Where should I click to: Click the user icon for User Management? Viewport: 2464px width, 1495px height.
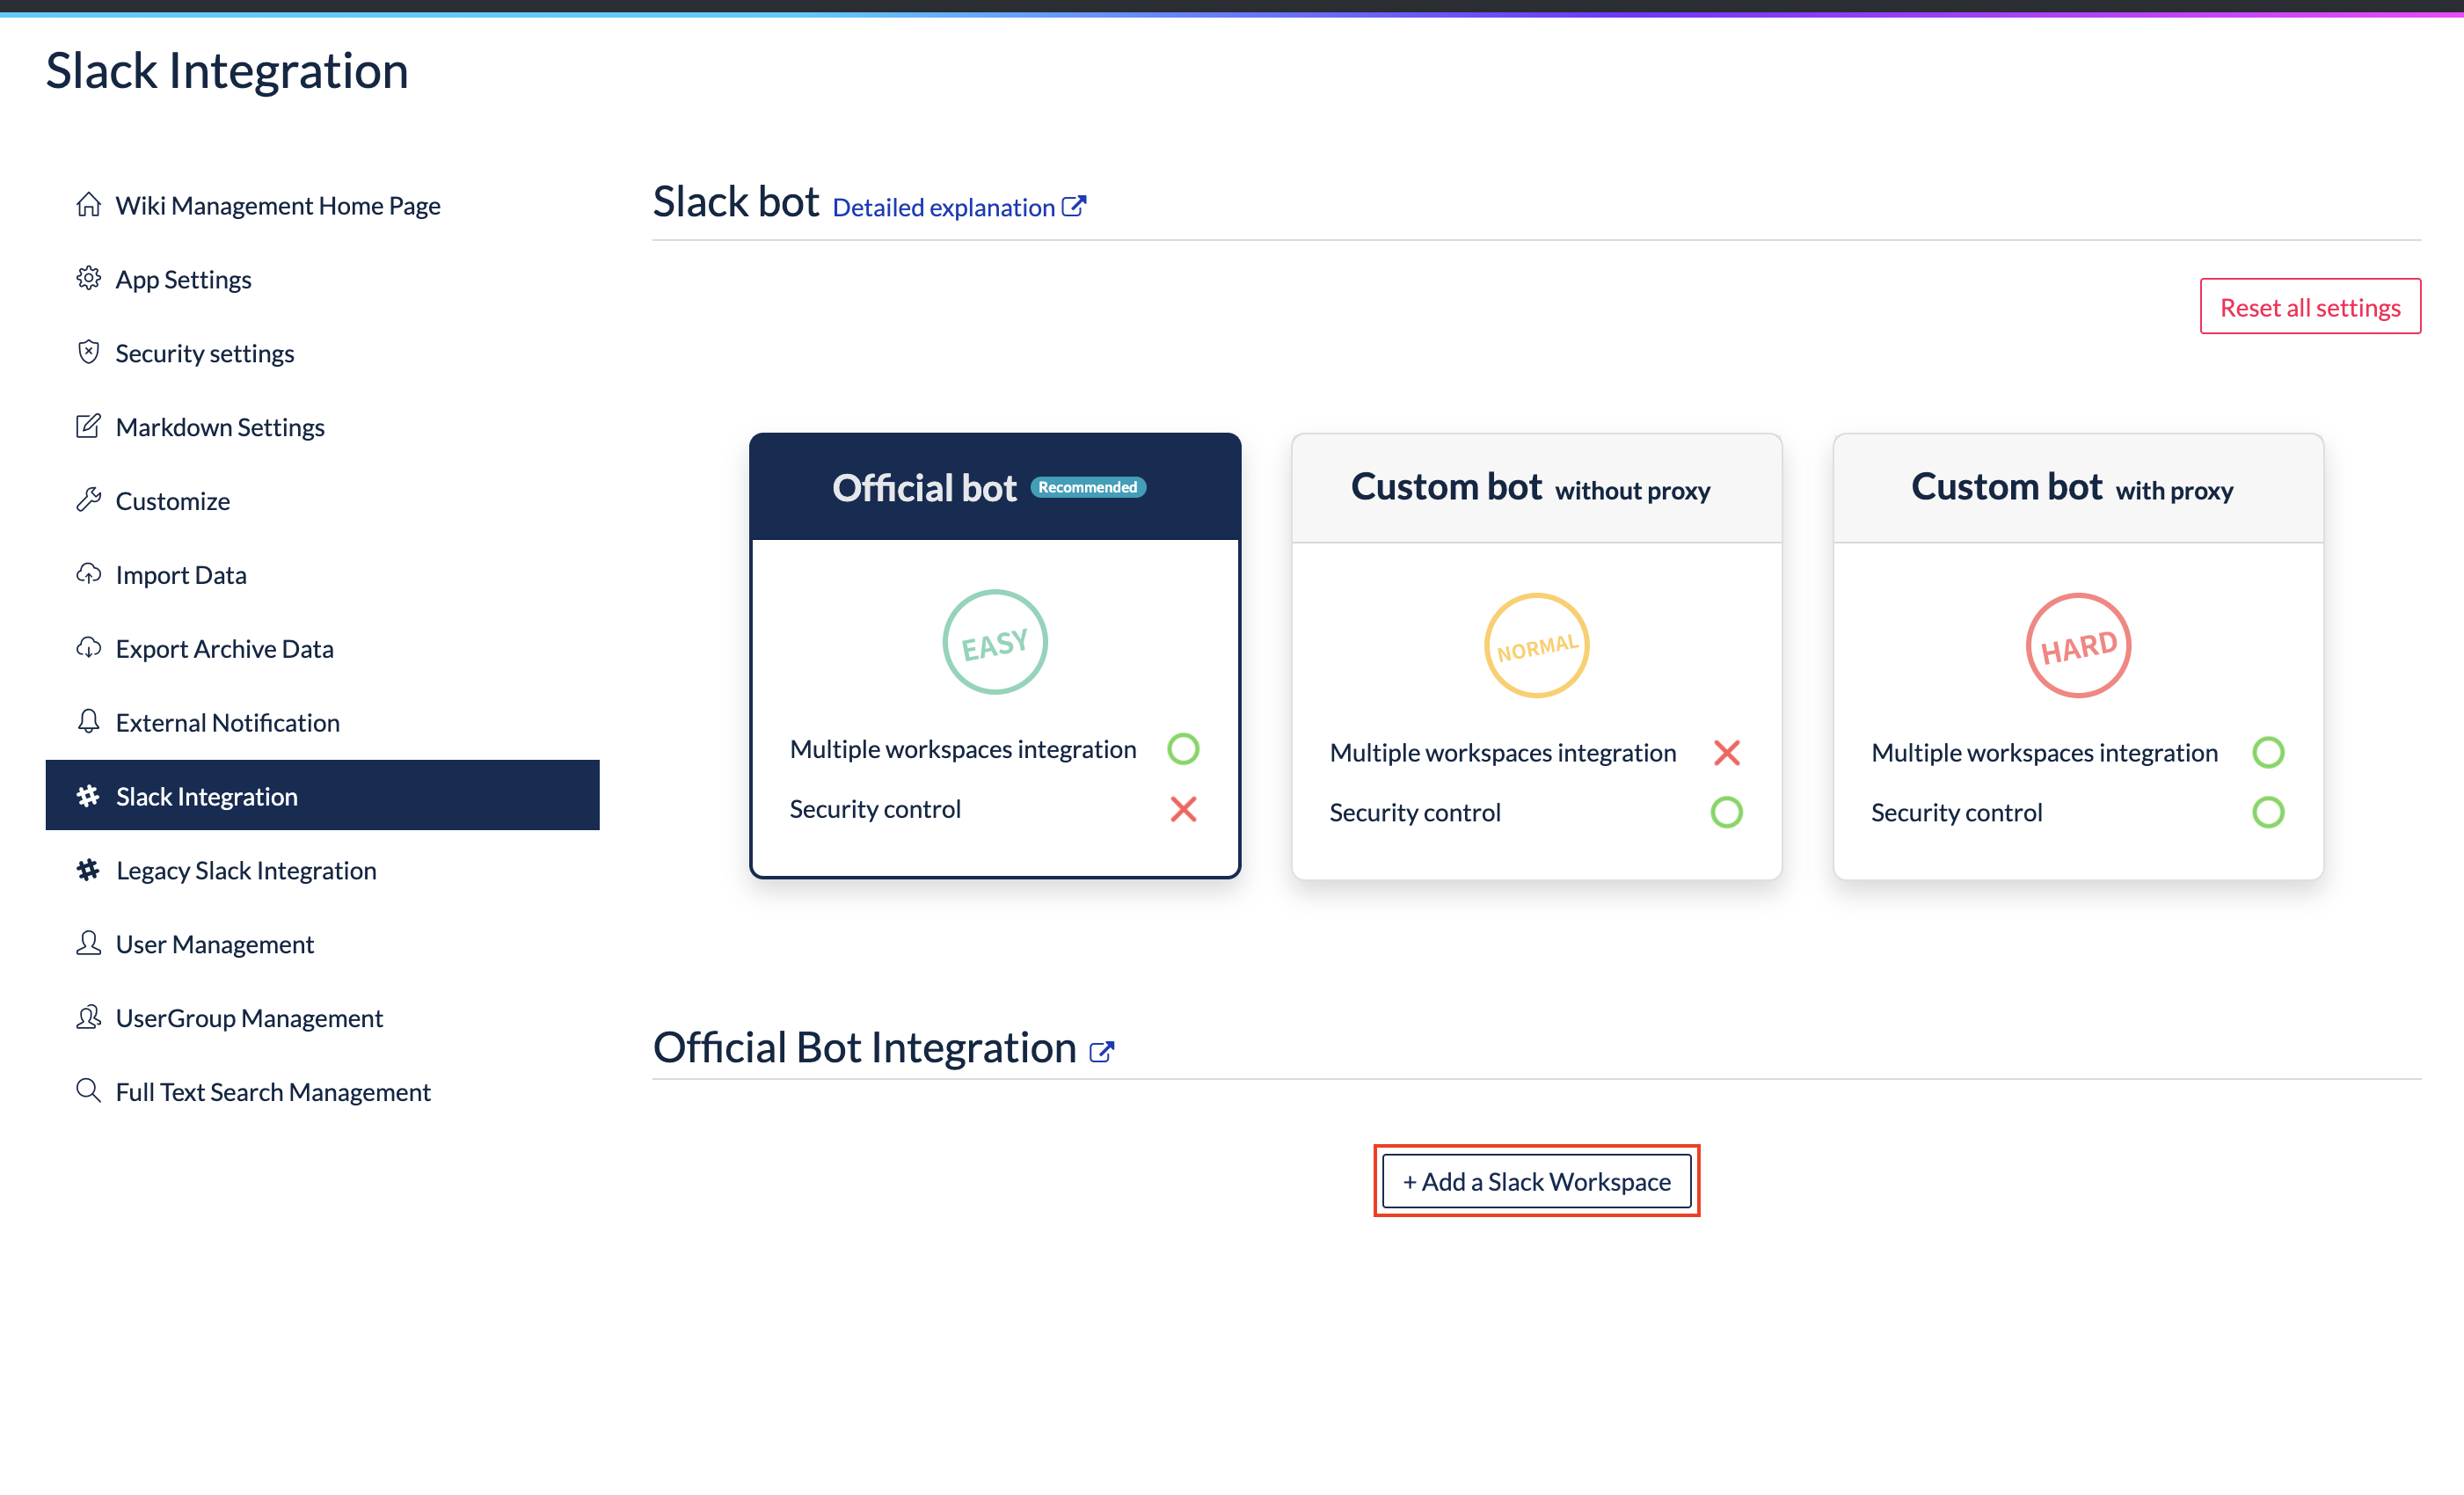(88, 944)
